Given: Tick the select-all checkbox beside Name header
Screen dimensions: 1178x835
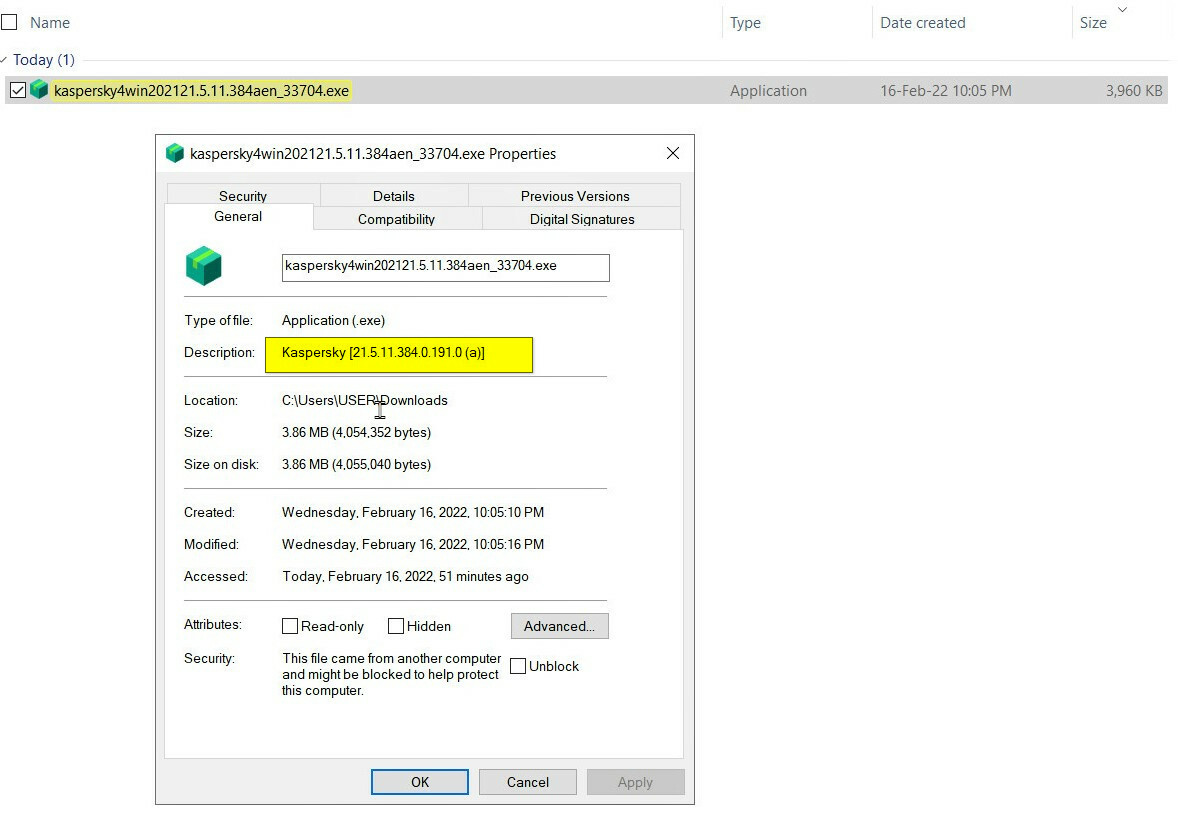Looking at the screenshot, I should click(x=9, y=23).
